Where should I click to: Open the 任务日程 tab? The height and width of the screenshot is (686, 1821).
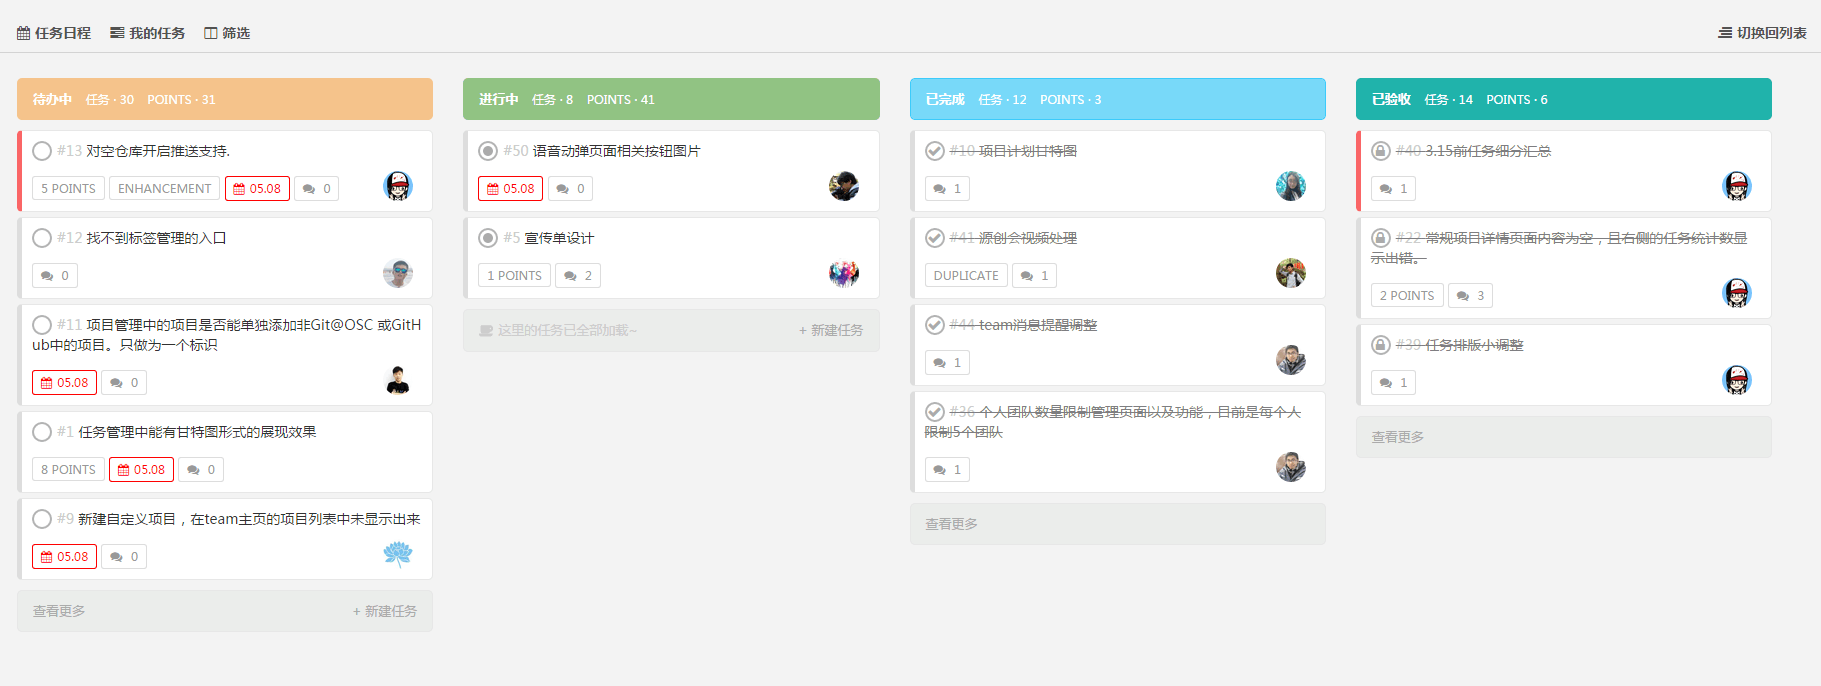[x=54, y=33]
